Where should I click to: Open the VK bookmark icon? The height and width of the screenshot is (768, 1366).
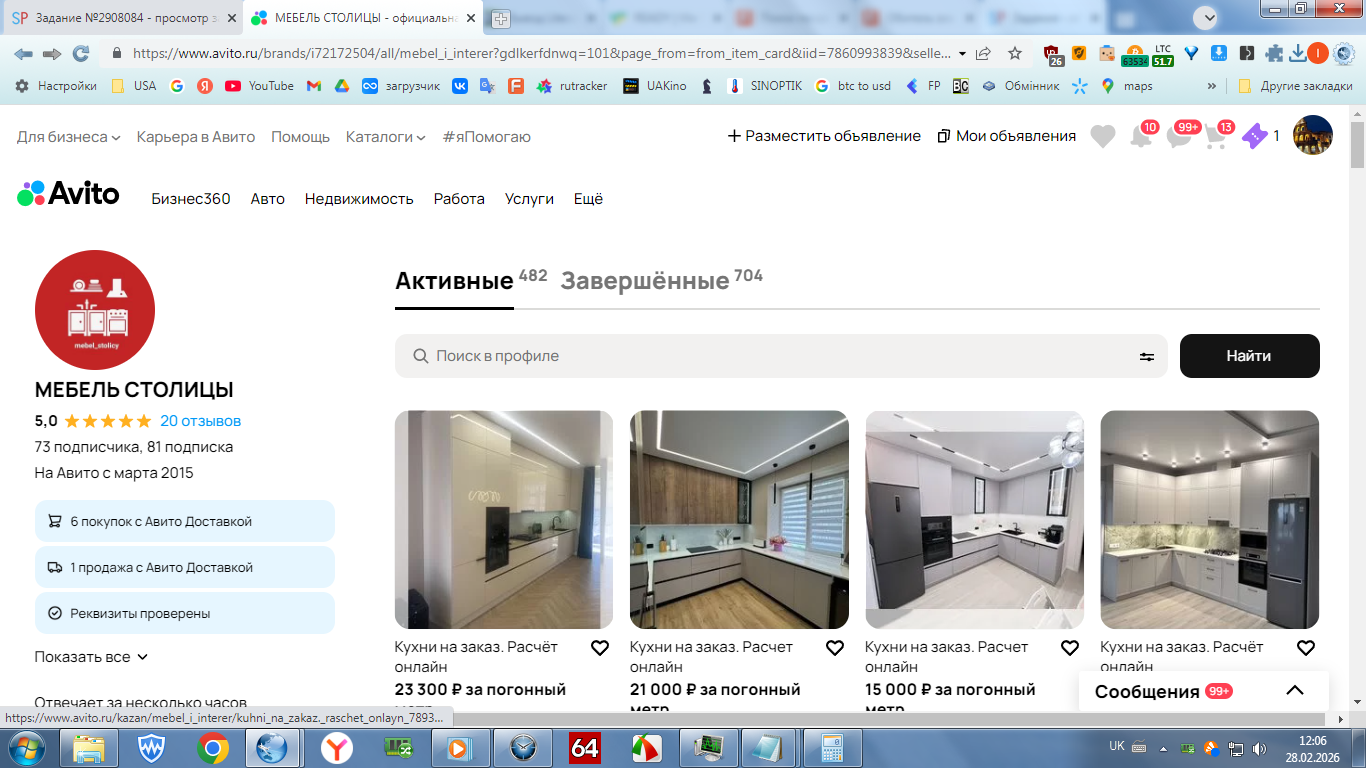460,86
